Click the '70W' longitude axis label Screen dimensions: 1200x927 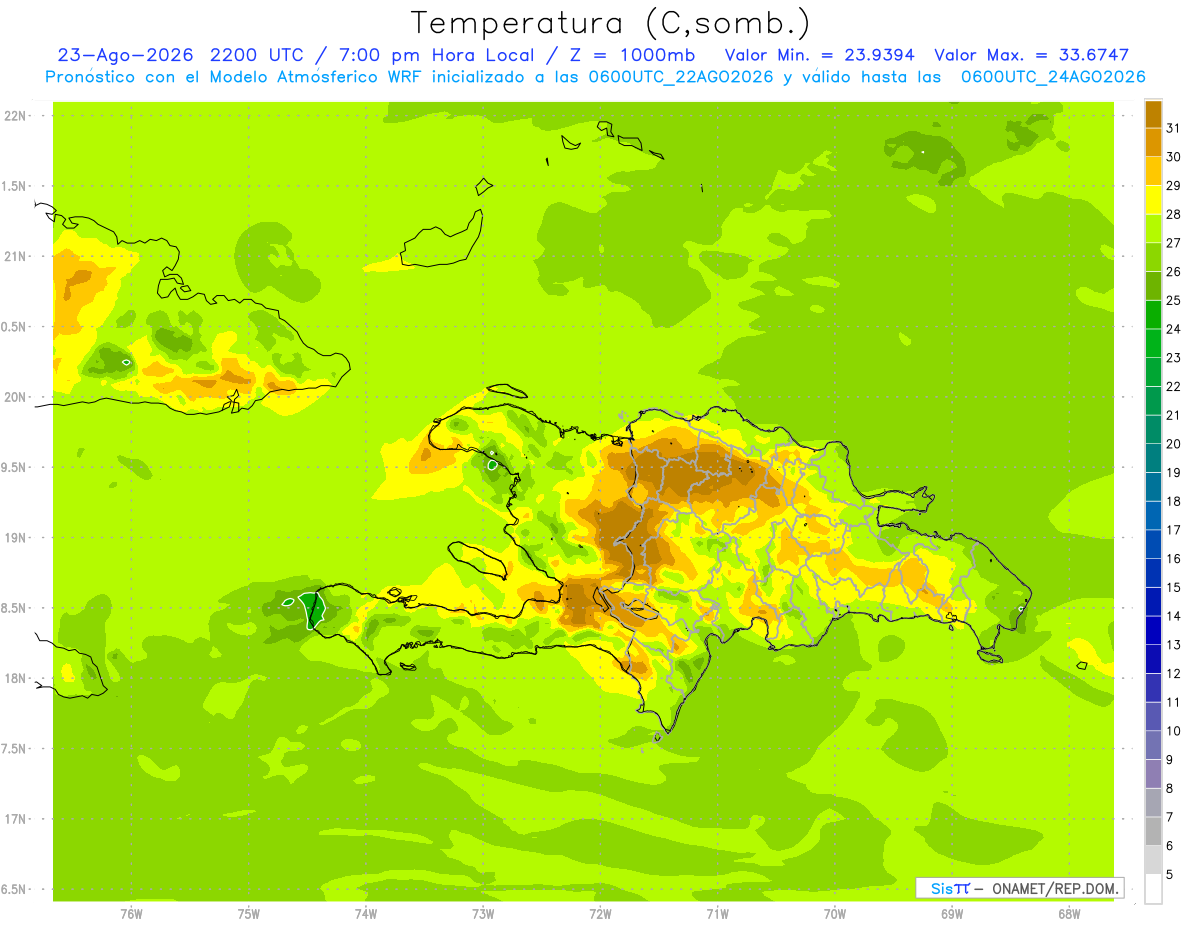835,913
